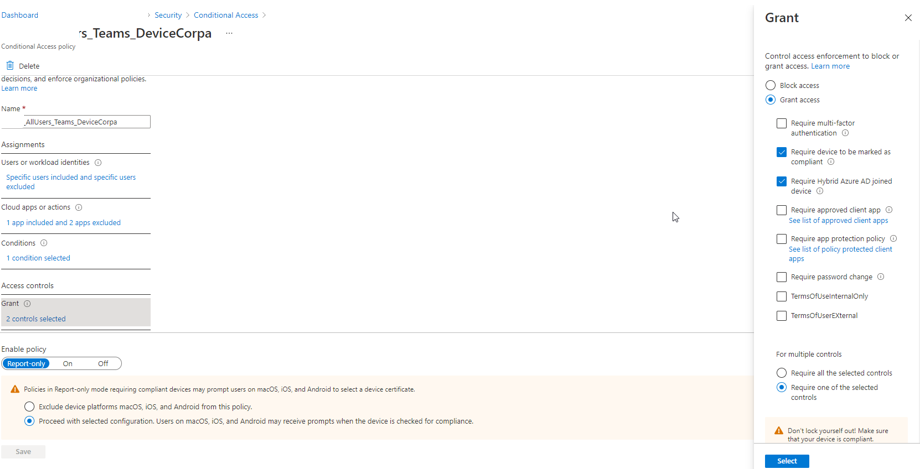Select Require all the selected controls
Viewport: 924px width, 474px height.
(x=781, y=373)
